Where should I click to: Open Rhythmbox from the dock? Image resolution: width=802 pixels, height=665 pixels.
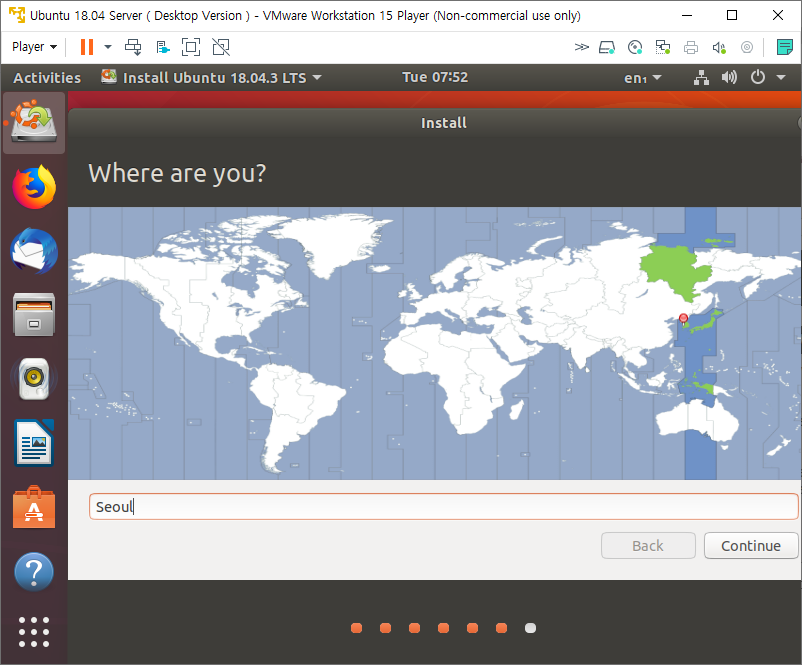coord(34,379)
